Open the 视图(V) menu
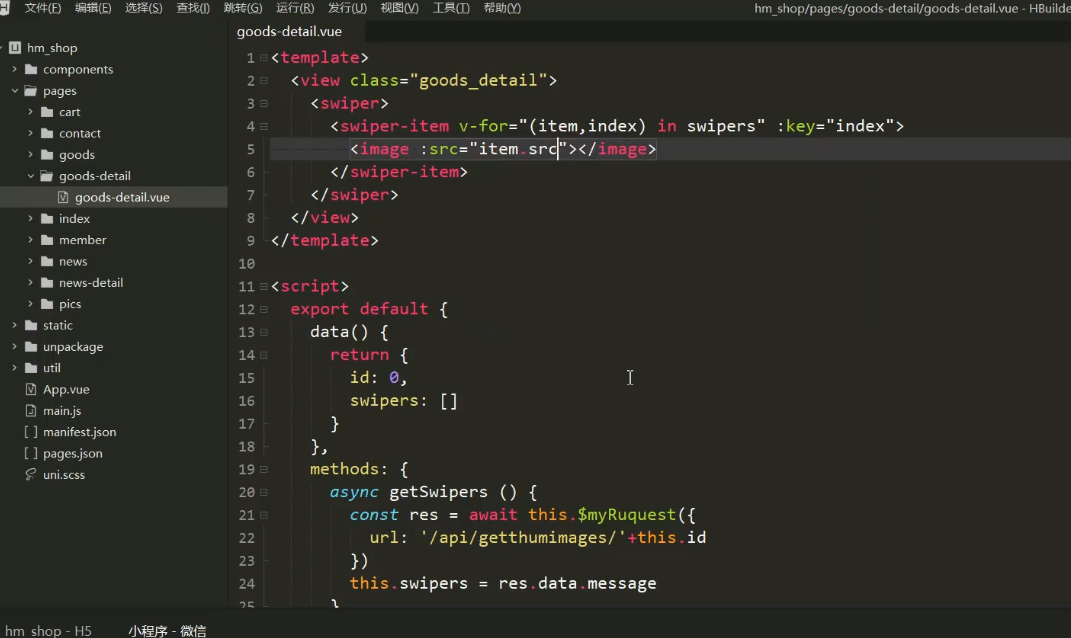Viewport: 1071px width, 638px height. coord(399,8)
